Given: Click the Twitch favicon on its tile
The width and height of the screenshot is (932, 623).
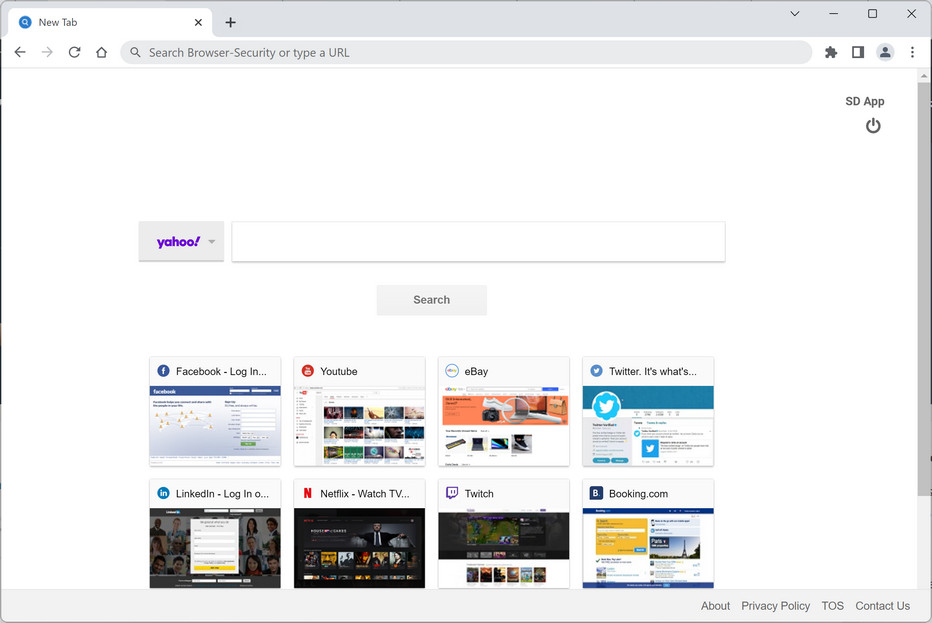Looking at the screenshot, I should pos(452,493).
